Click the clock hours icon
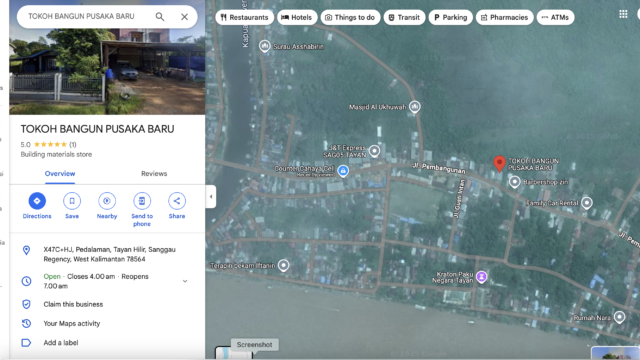Screen dimensions: 640x360 [x=26, y=281]
